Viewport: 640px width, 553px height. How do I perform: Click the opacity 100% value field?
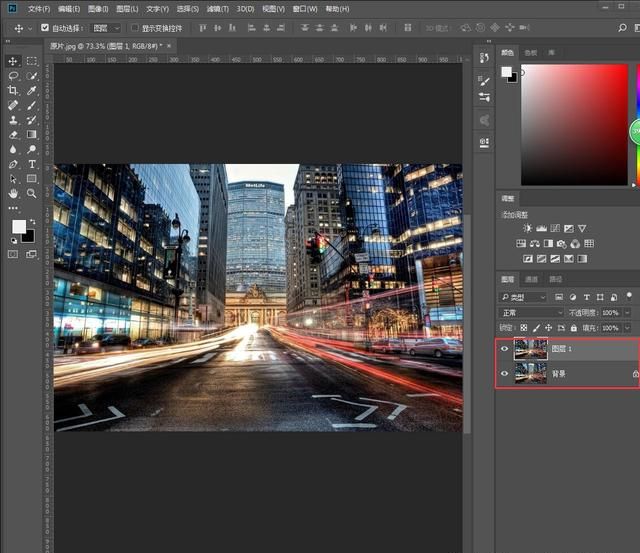click(x=611, y=313)
